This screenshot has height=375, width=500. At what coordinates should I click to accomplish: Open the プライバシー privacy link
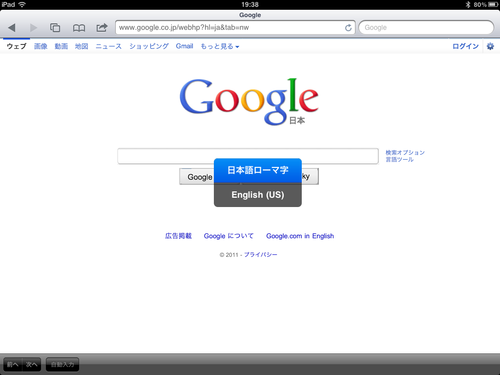(260, 255)
